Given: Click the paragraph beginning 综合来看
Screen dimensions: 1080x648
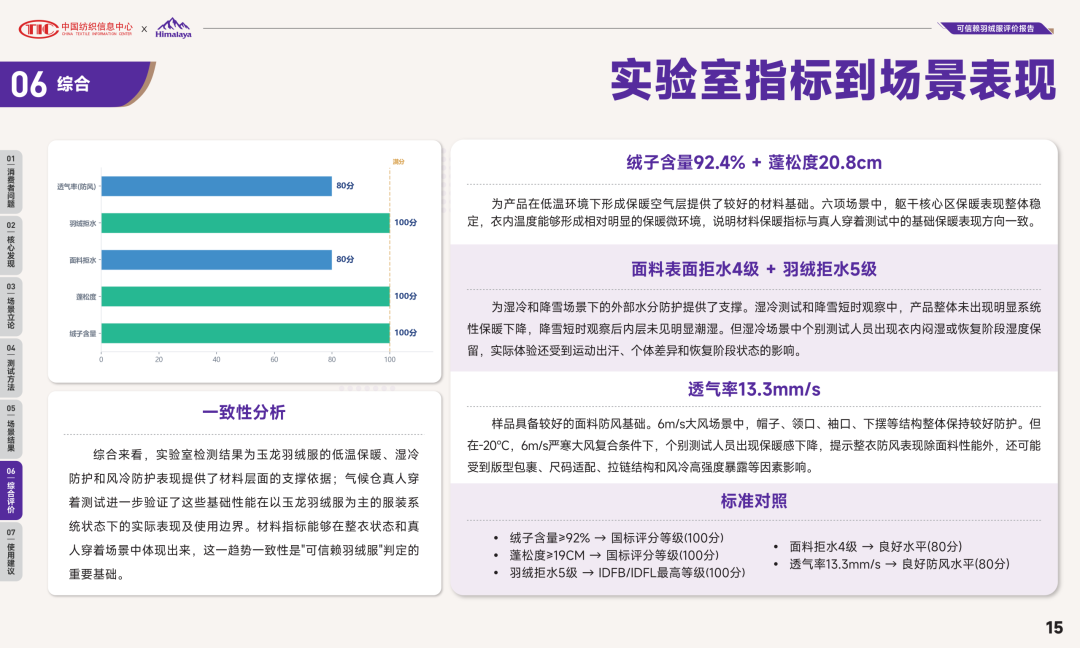Looking at the screenshot, I should (244, 514).
